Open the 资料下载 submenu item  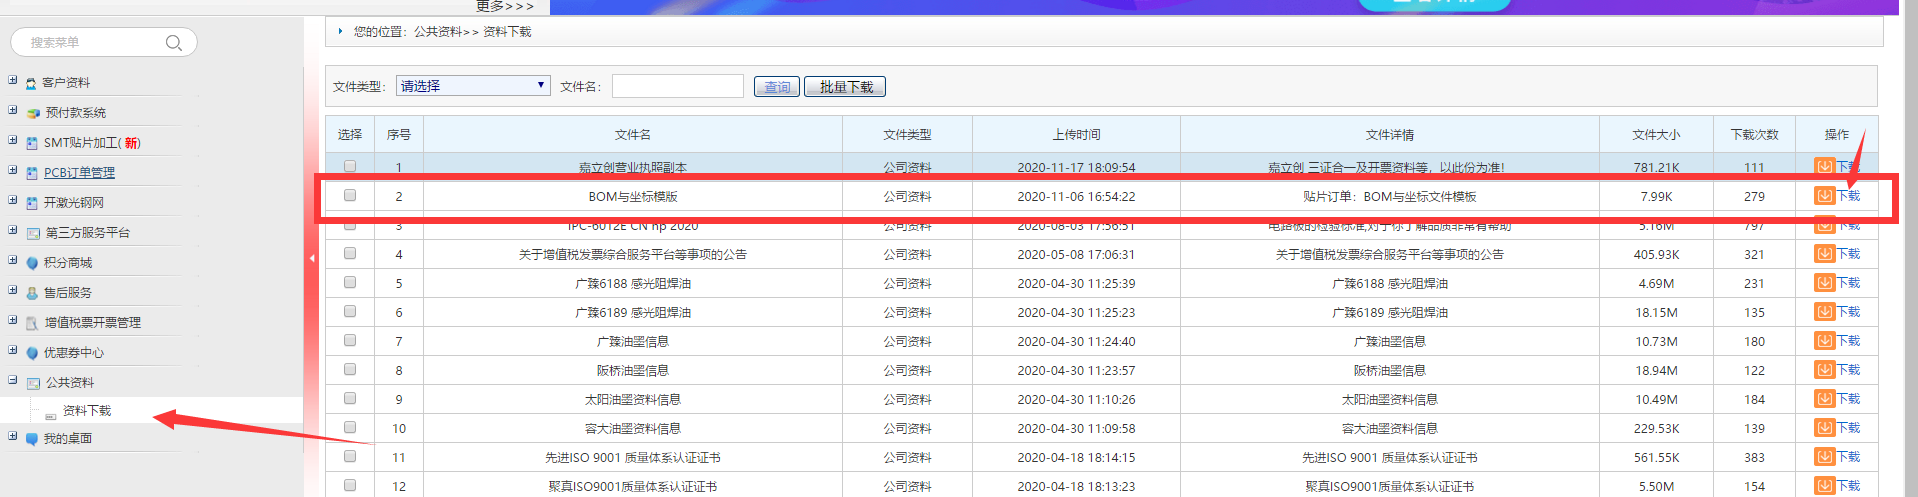point(87,411)
